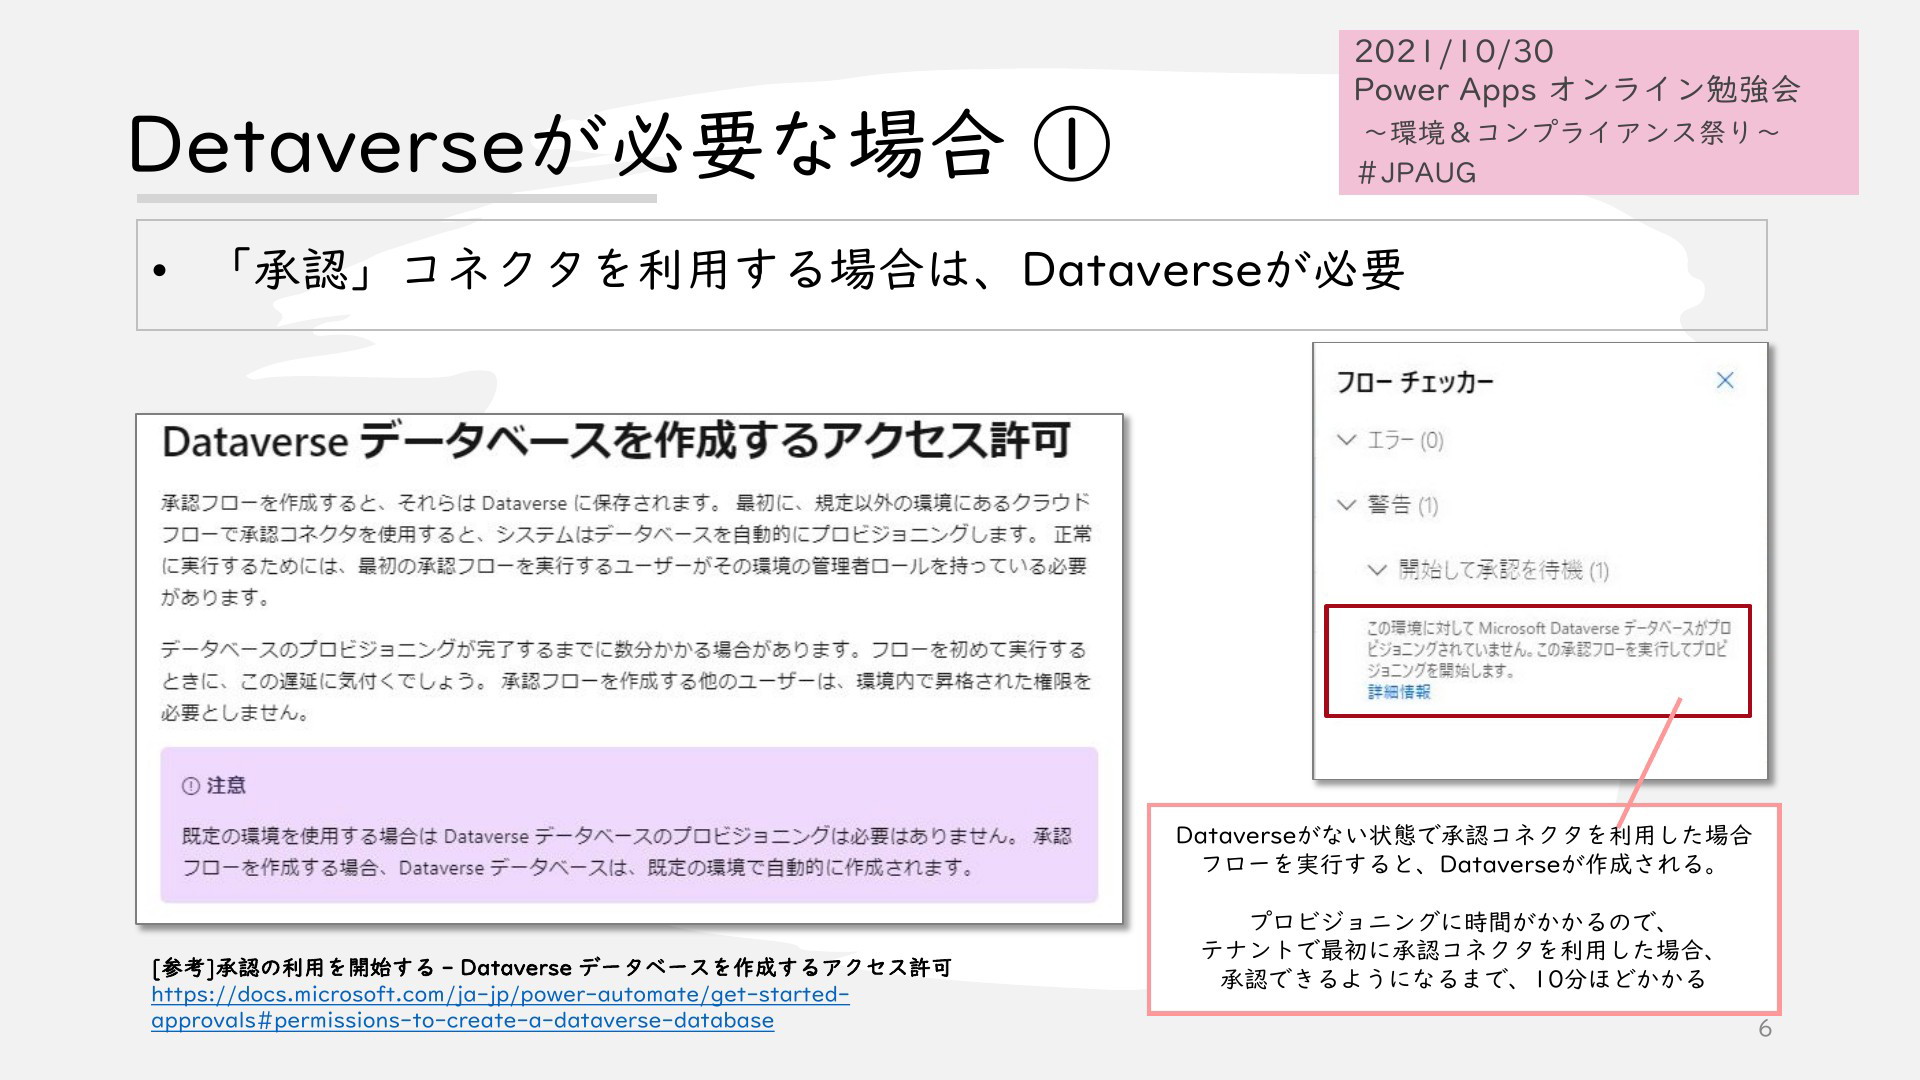Click the #JPAUG hashtag text
This screenshot has width=1920, height=1080.
pyautogui.click(x=1416, y=173)
